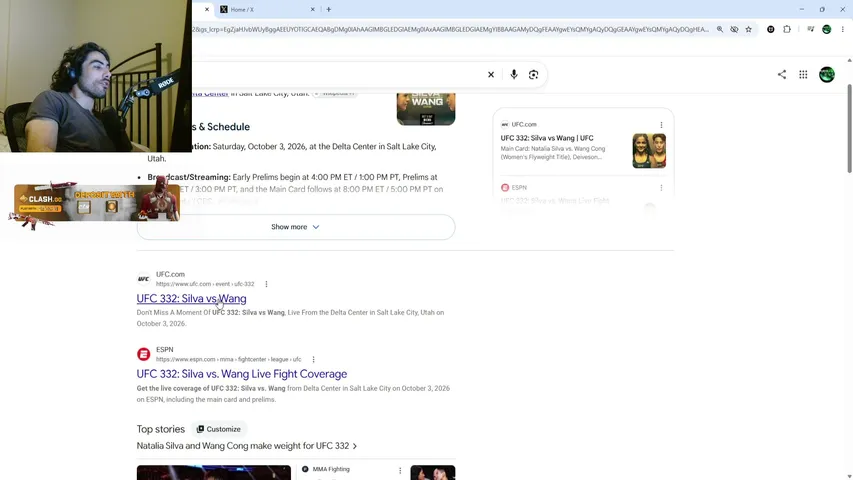
Task: Open the UFC 332: Silva vs Wang link
Action: click(191, 298)
